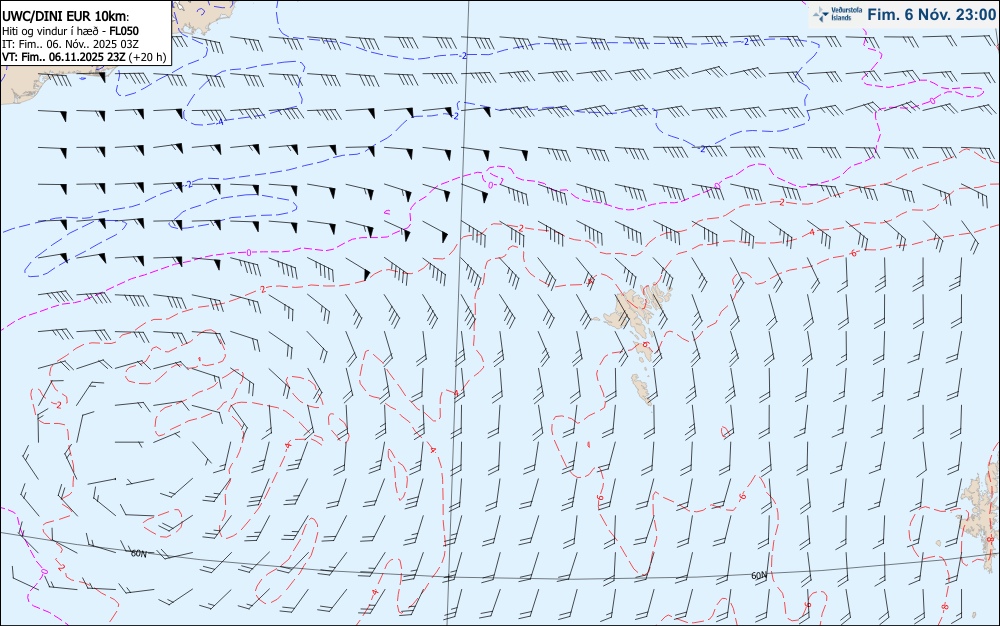Click the 'VT: Fim.. 06.11.2025 23Z (+20 h)' line

pyautogui.click(x=84, y=57)
